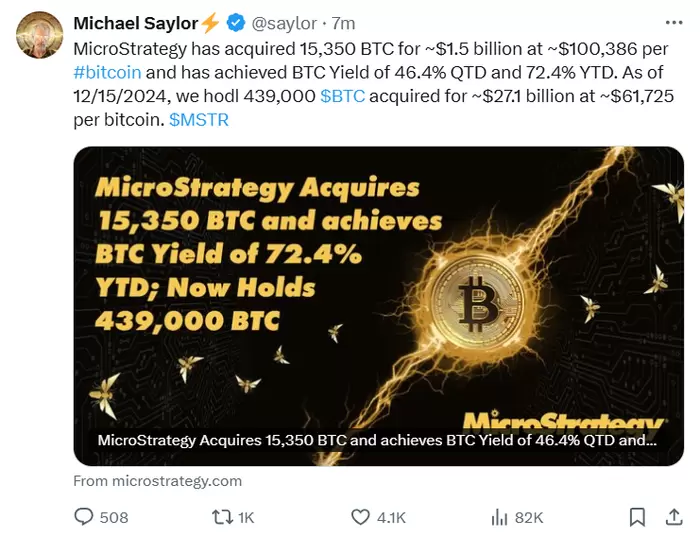
Task: Click the card headline caption overlay
Action: (x=378, y=441)
